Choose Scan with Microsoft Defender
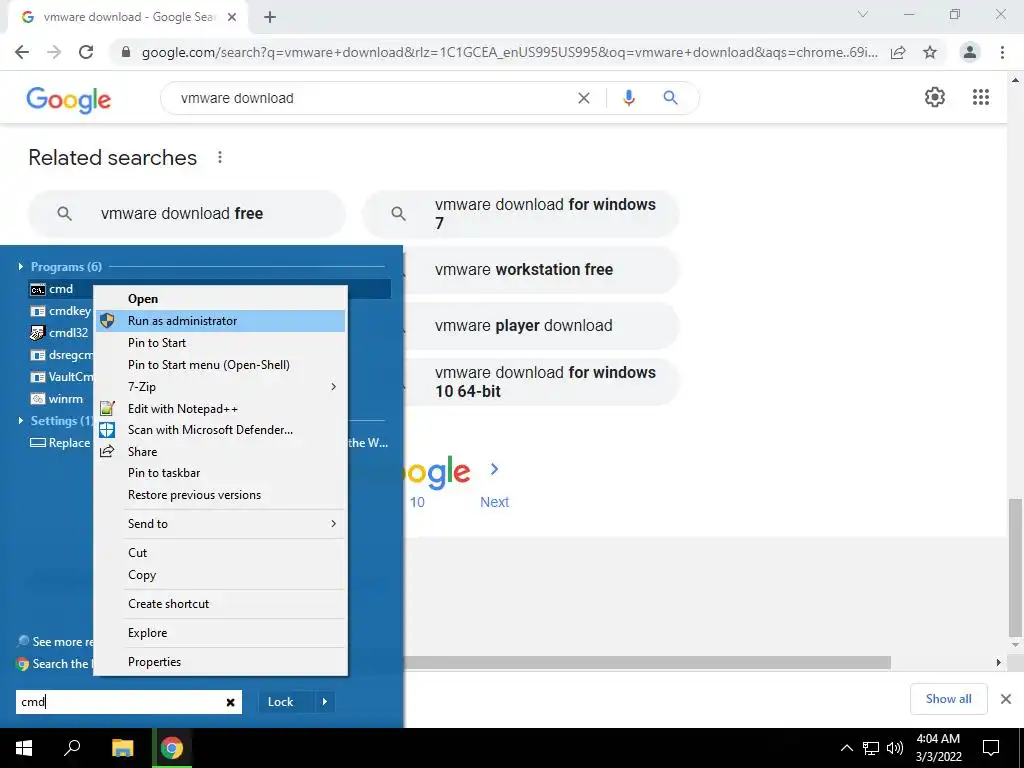This screenshot has height=768, width=1024. point(221,430)
